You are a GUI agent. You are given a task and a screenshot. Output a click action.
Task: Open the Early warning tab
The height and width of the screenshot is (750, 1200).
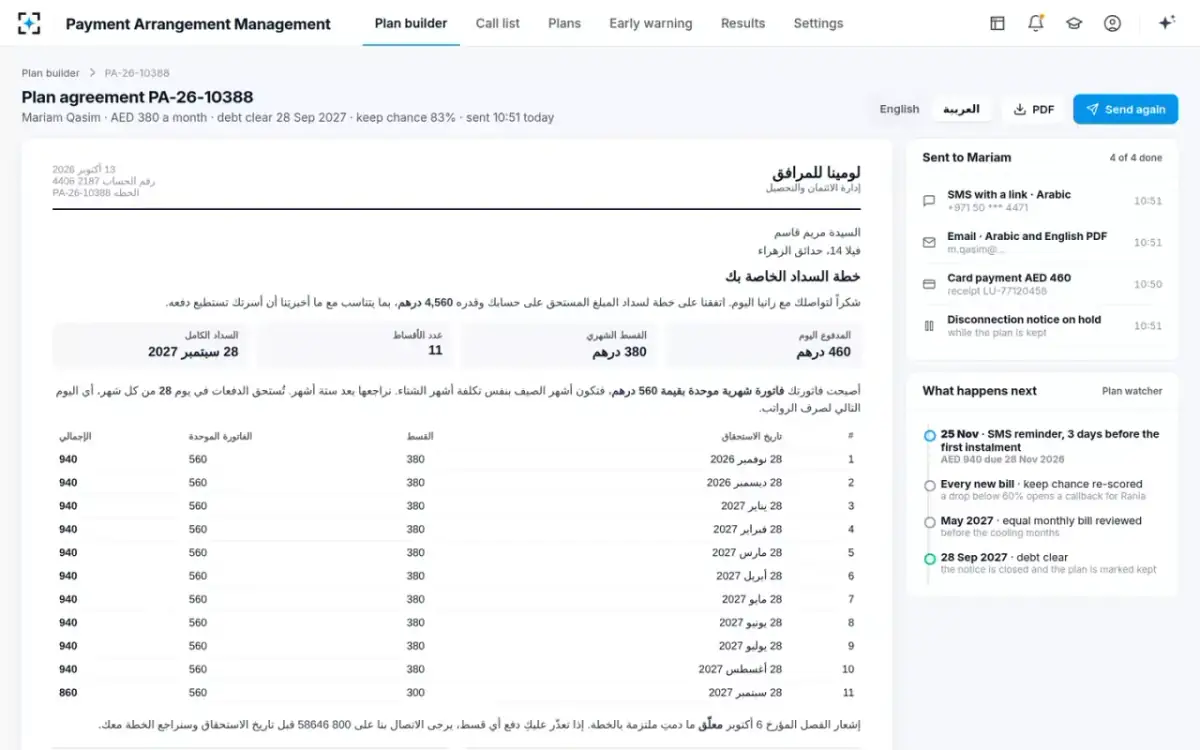tap(650, 23)
